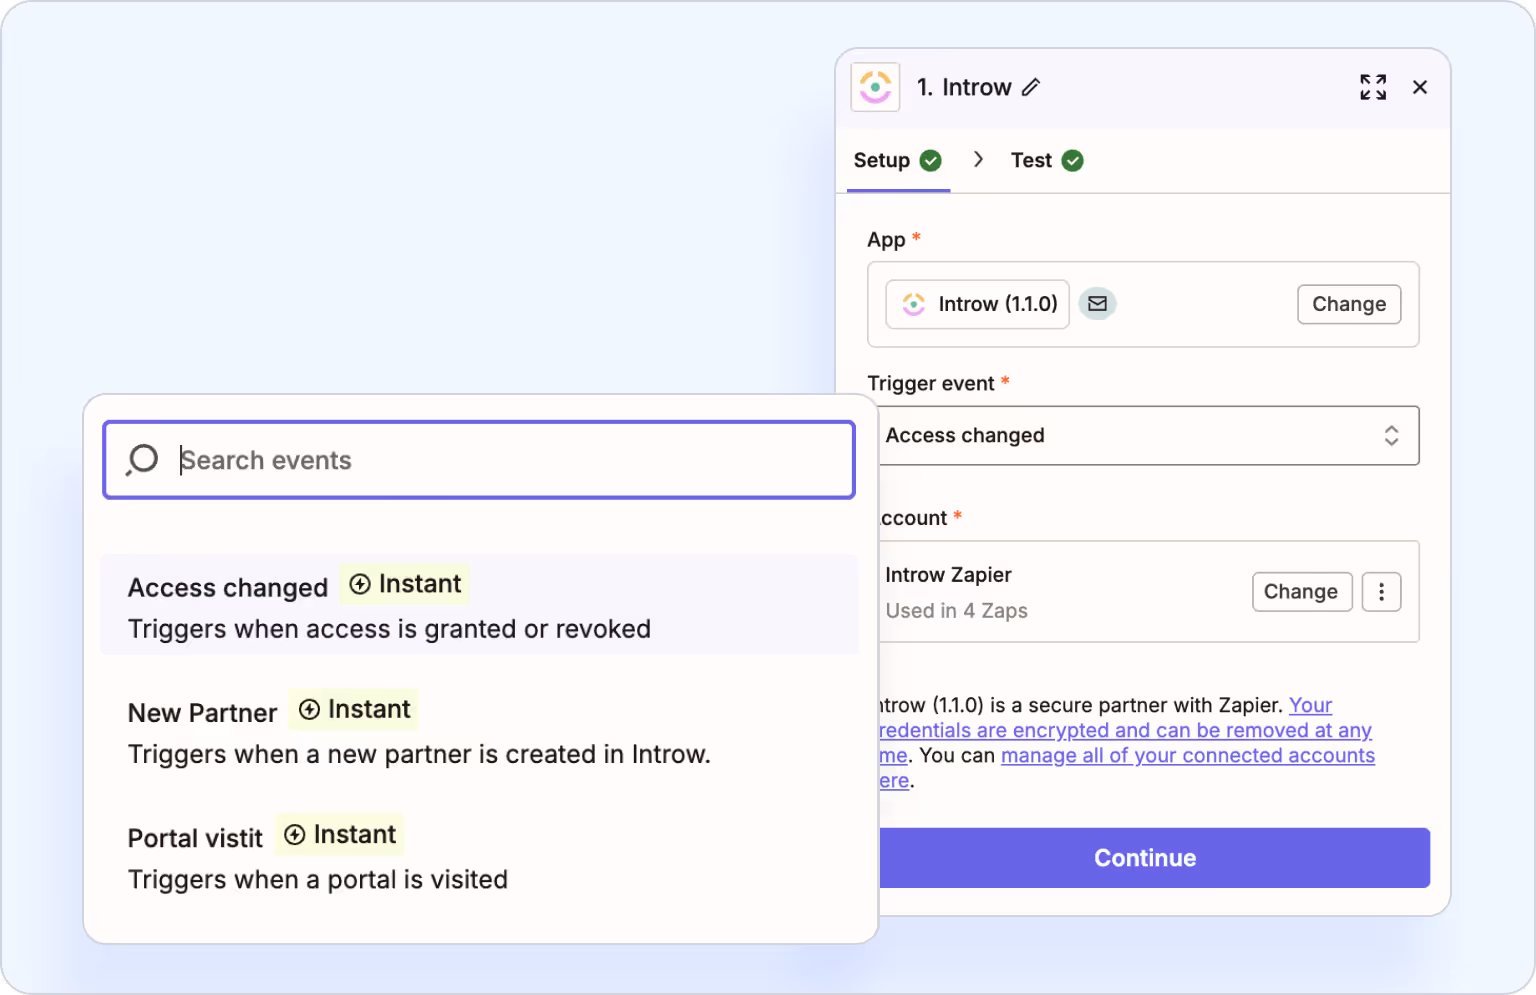
Task: Click Instant badge beside New Partner
Action: tap(354, 709)
